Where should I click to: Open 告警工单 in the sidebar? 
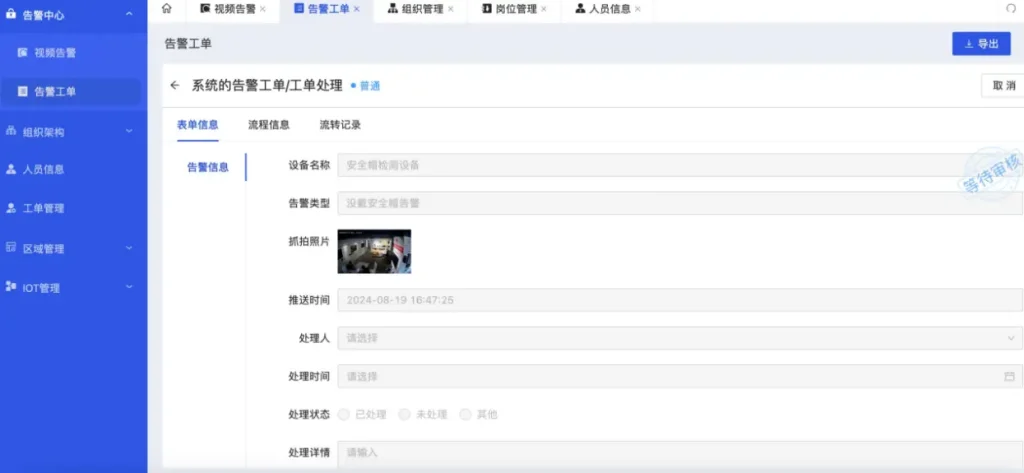[71, 91]
